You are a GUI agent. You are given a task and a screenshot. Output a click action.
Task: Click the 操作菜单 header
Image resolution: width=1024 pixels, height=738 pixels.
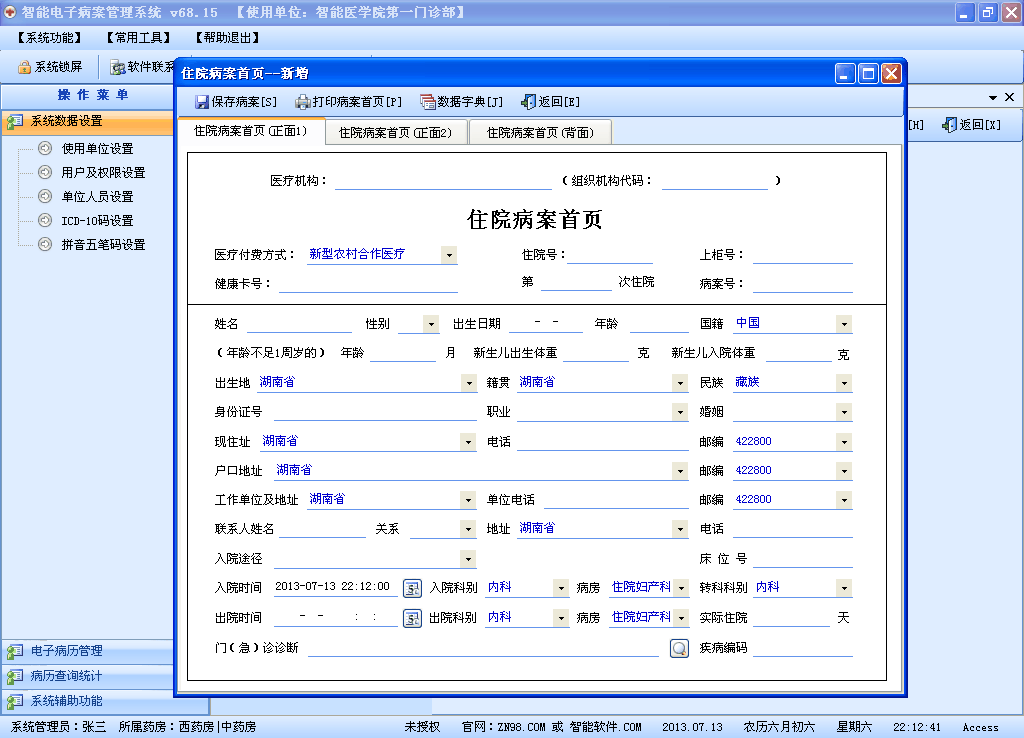[93, 95]
